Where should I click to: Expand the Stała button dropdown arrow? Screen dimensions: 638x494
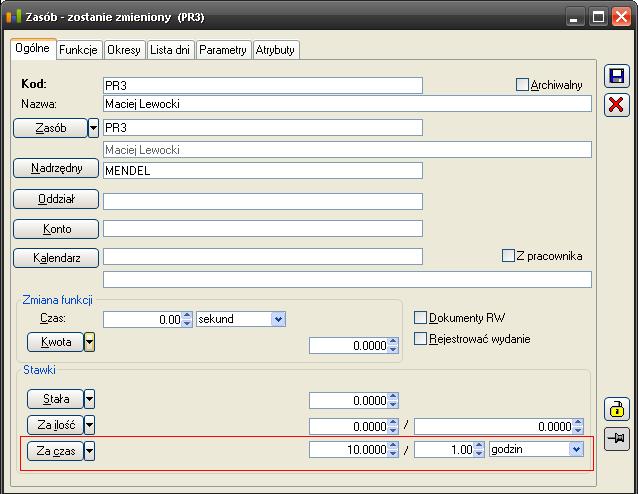tap(89, 399)
